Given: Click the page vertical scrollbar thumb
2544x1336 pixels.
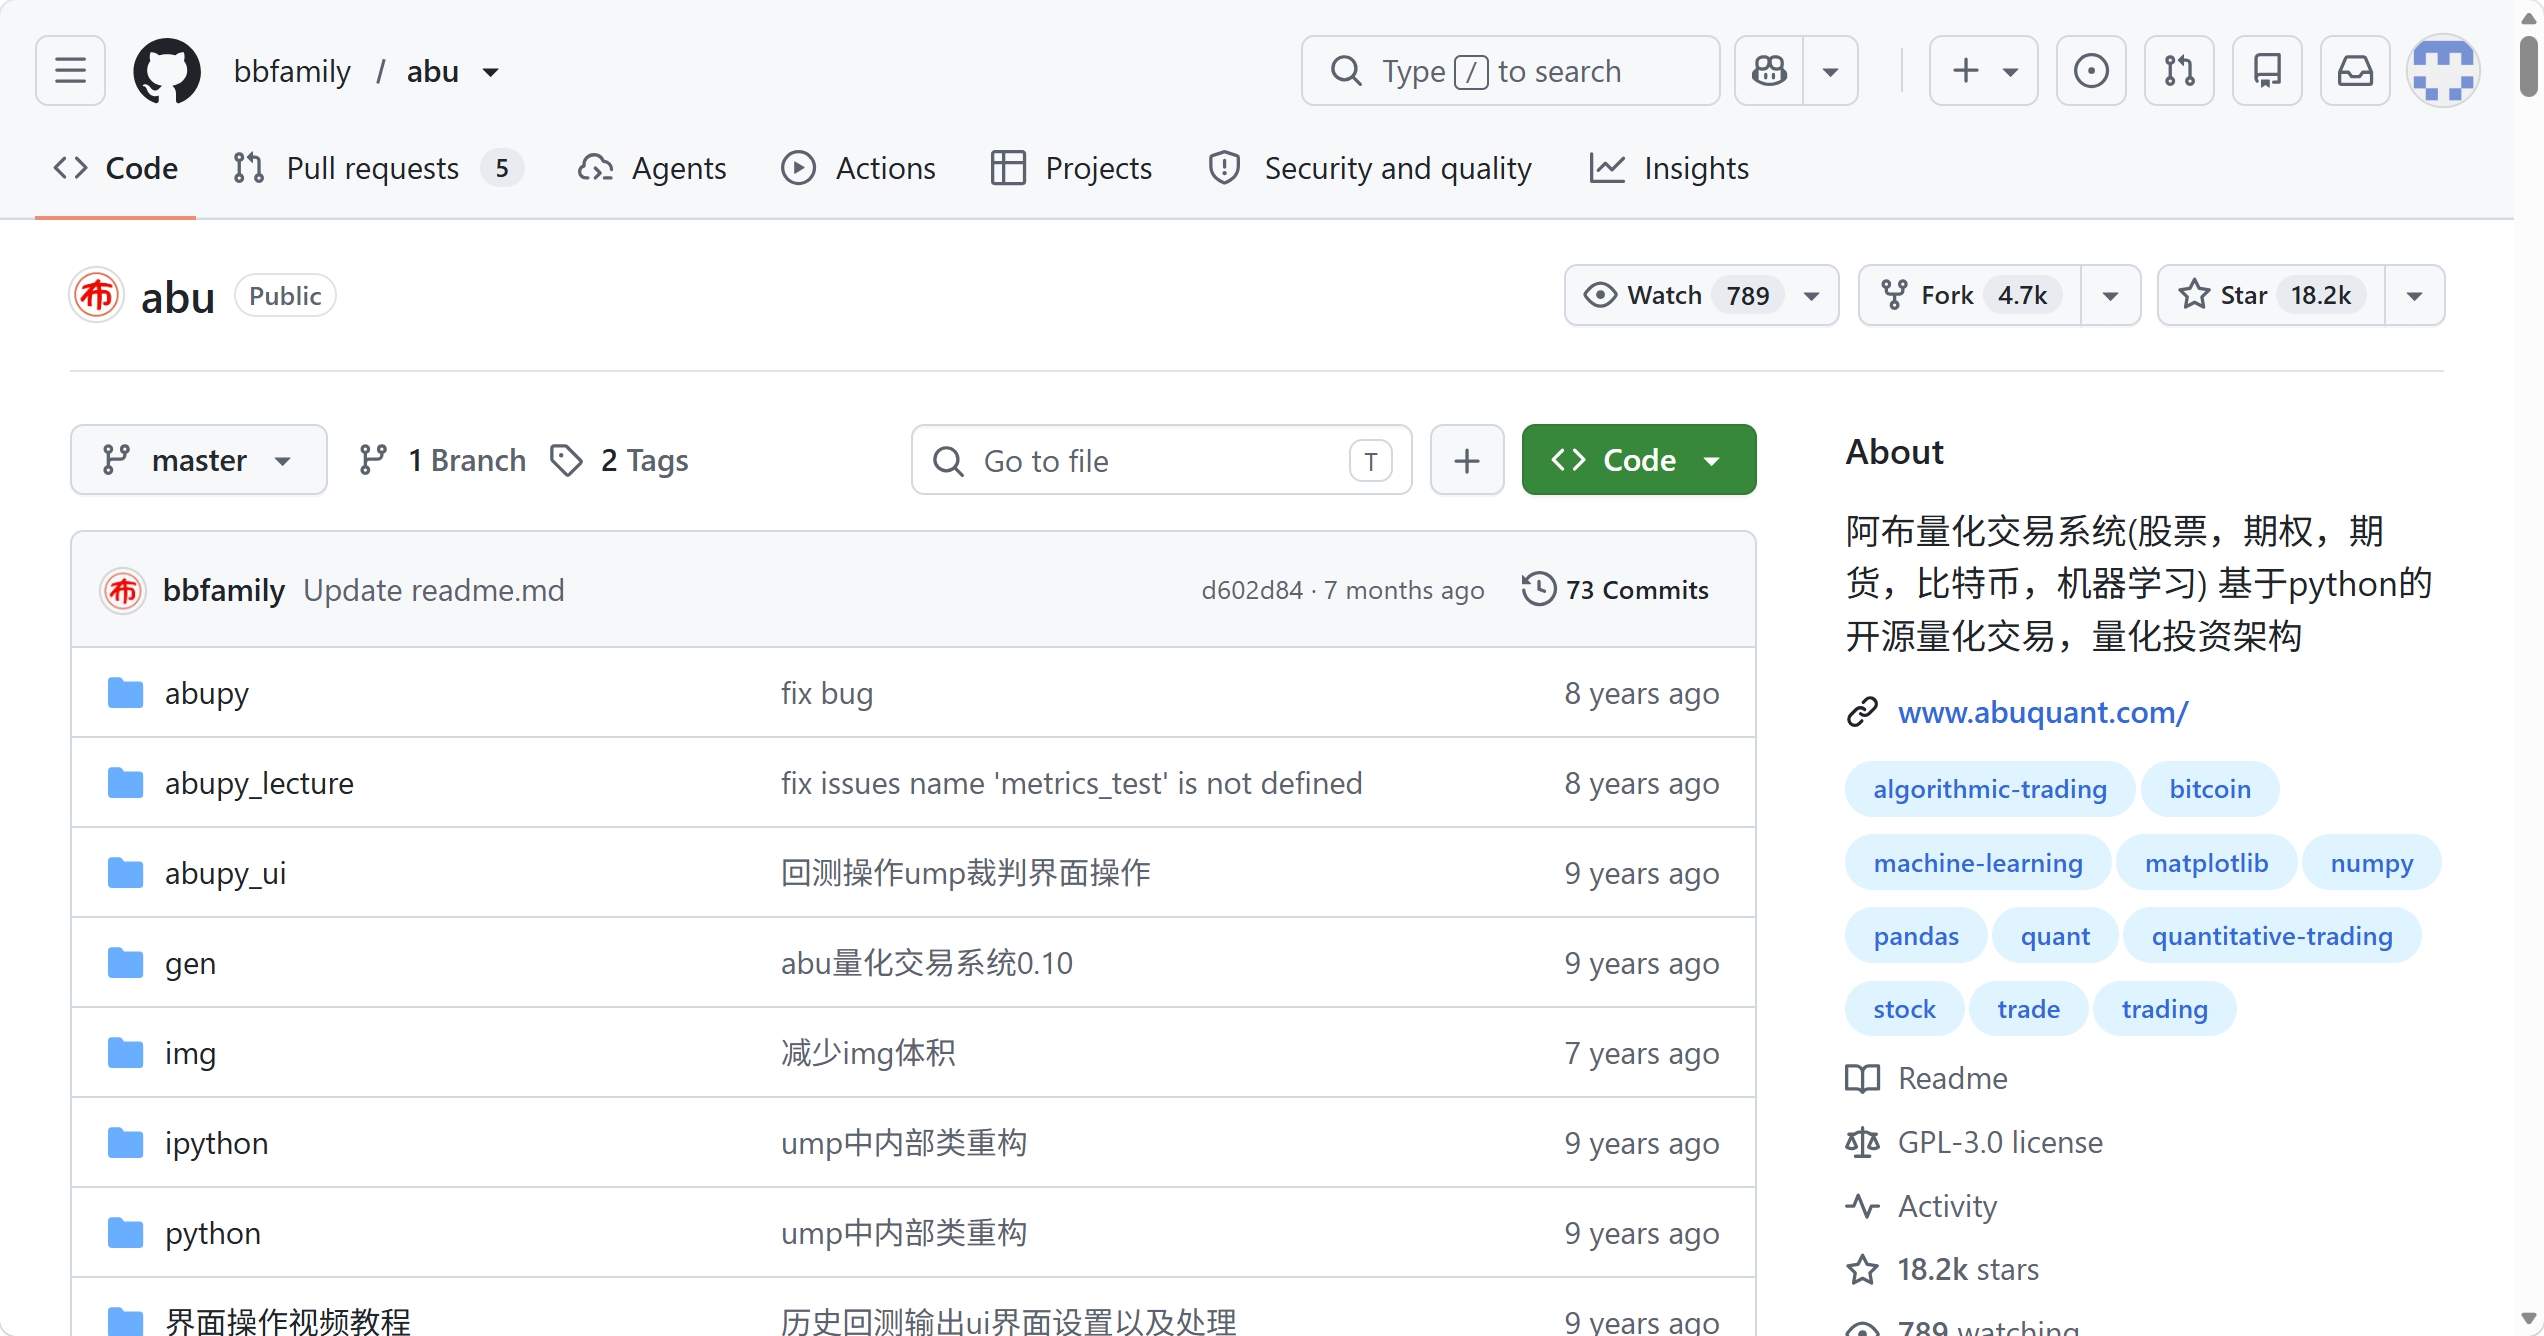Looking at the screenshot, I should click(x=2529, y=65).
